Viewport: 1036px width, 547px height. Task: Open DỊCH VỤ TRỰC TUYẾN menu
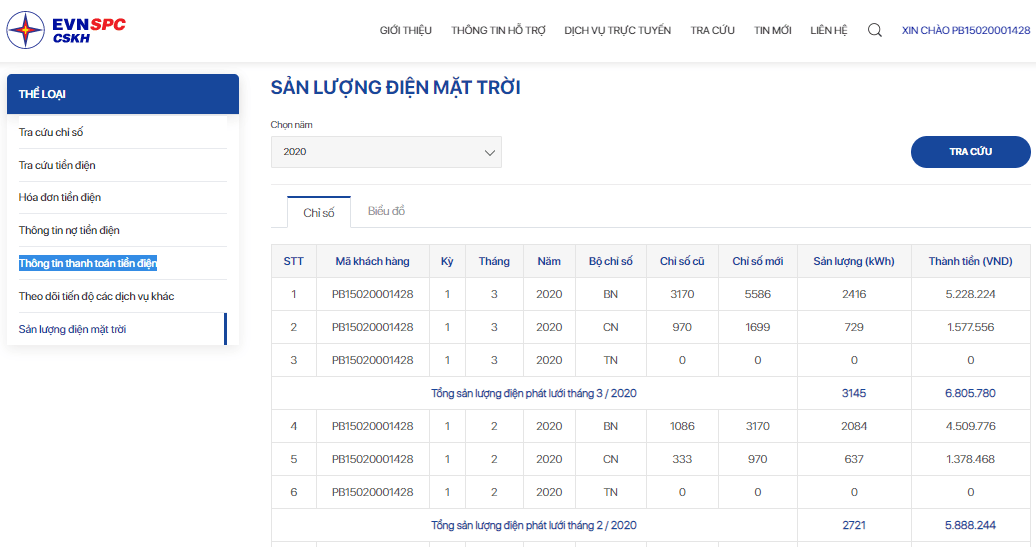point(617,30)
